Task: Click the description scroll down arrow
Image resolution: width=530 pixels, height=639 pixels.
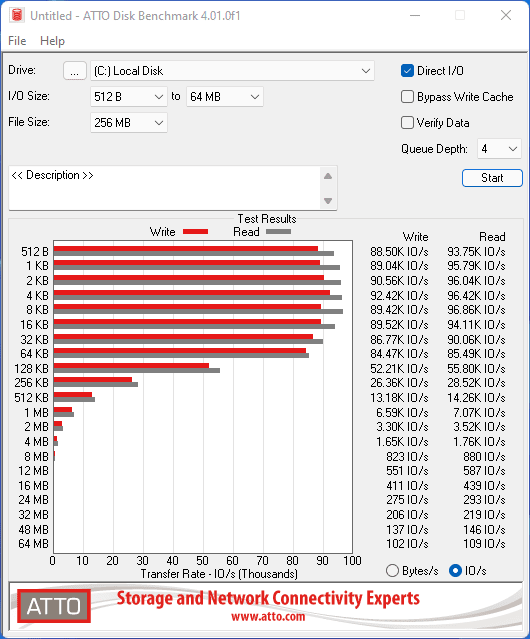Action: [328, 201]
